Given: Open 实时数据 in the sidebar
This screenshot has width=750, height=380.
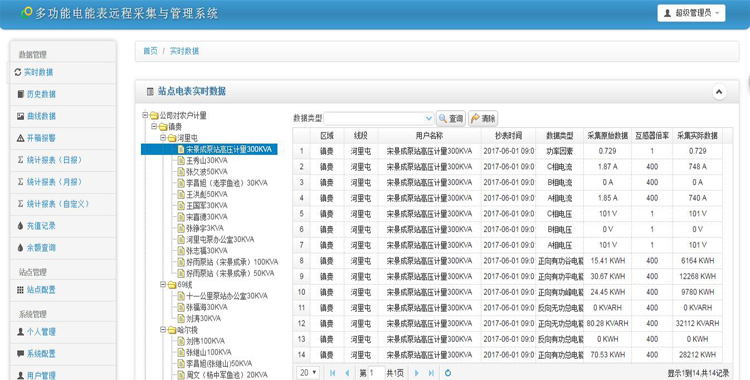Looking at the screenshot, I should click(38, 72).
